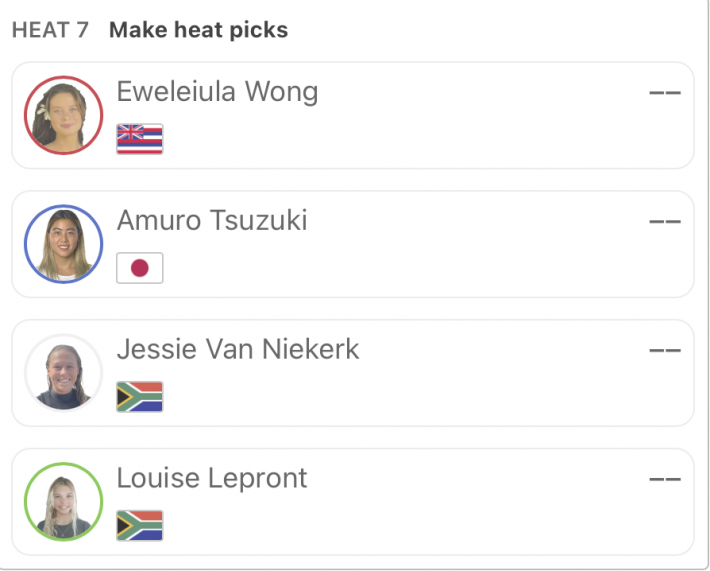Click the score dashes for Amuro Tsuzuki
This screenshot has width=710, height=571.
(665, 221)
